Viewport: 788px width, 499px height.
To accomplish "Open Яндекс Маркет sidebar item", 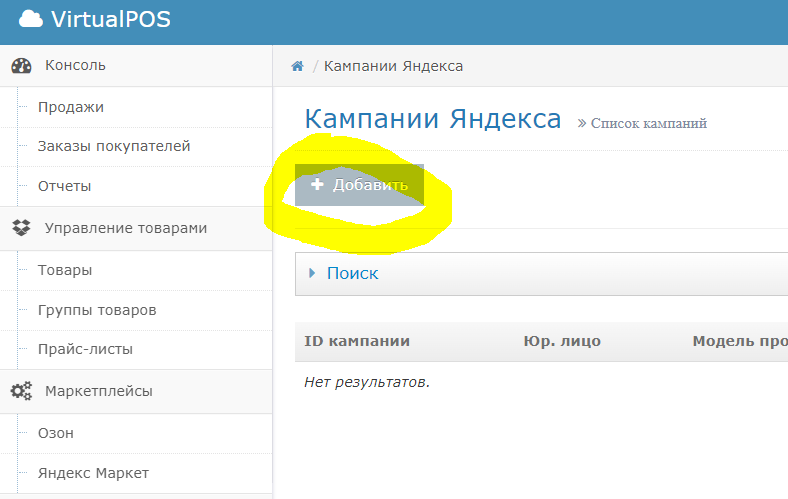I will pyautogui.click(x=93, y=473).
